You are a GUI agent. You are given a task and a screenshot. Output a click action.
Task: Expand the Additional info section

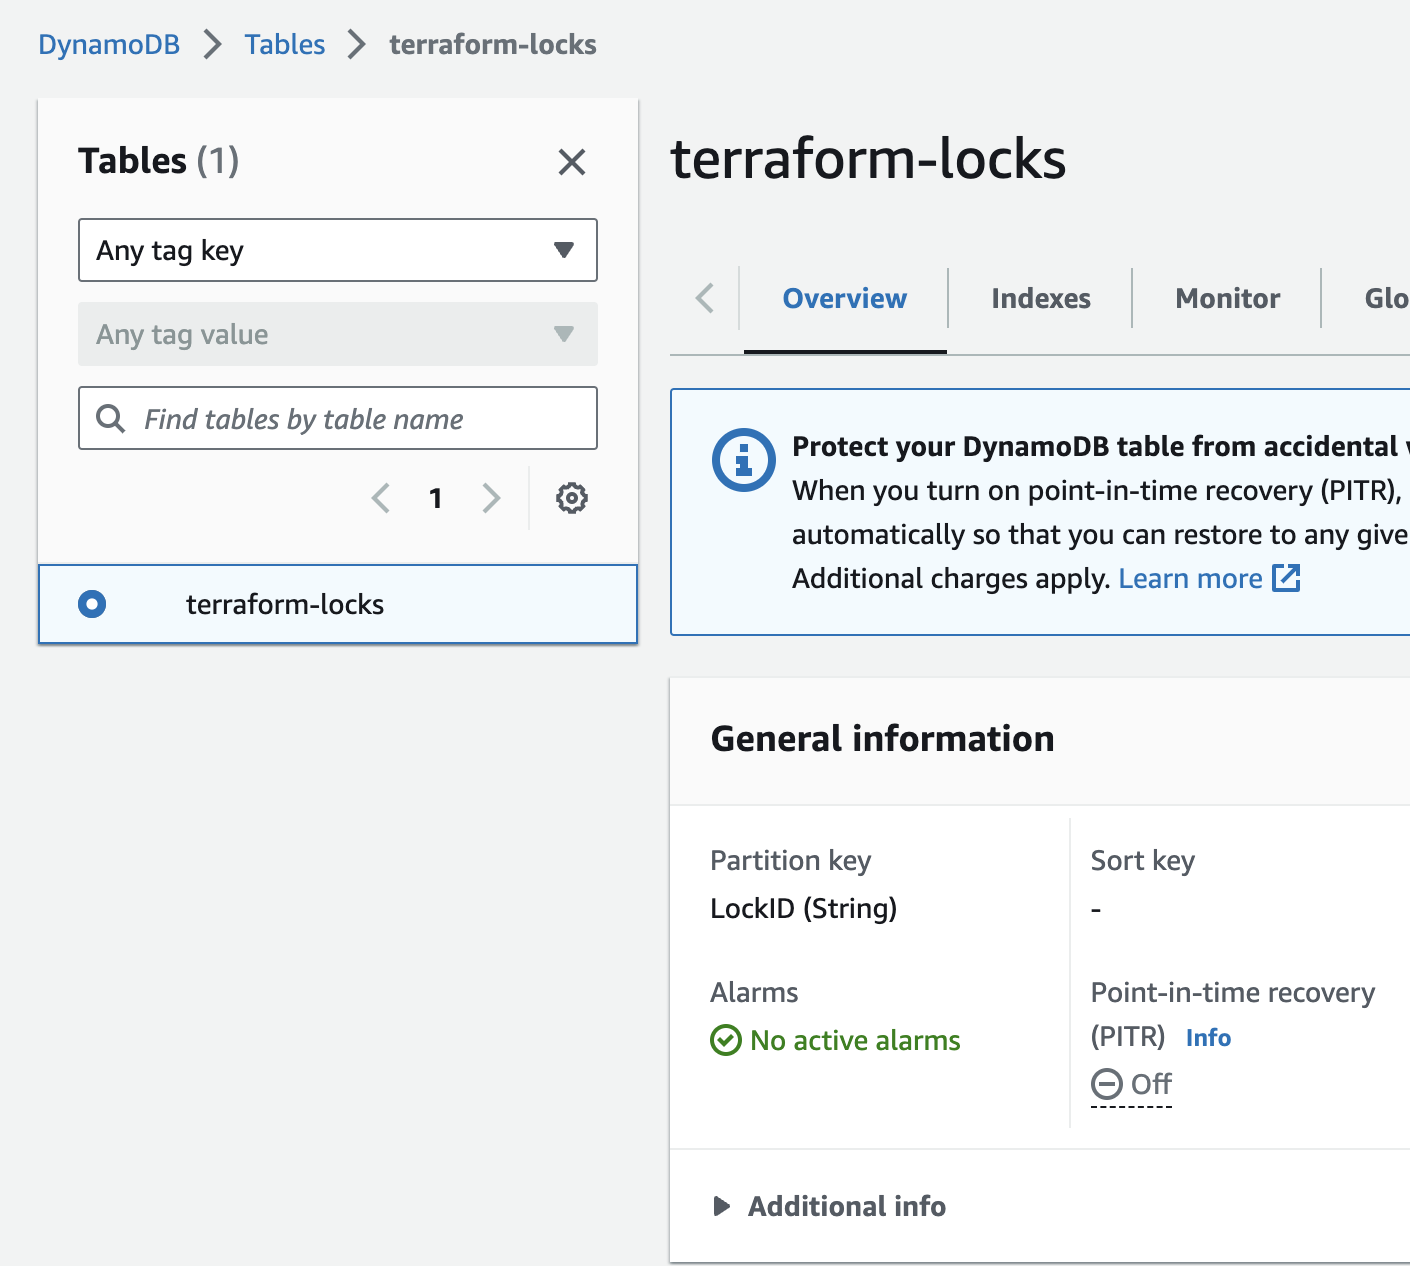click(722, 1206)
